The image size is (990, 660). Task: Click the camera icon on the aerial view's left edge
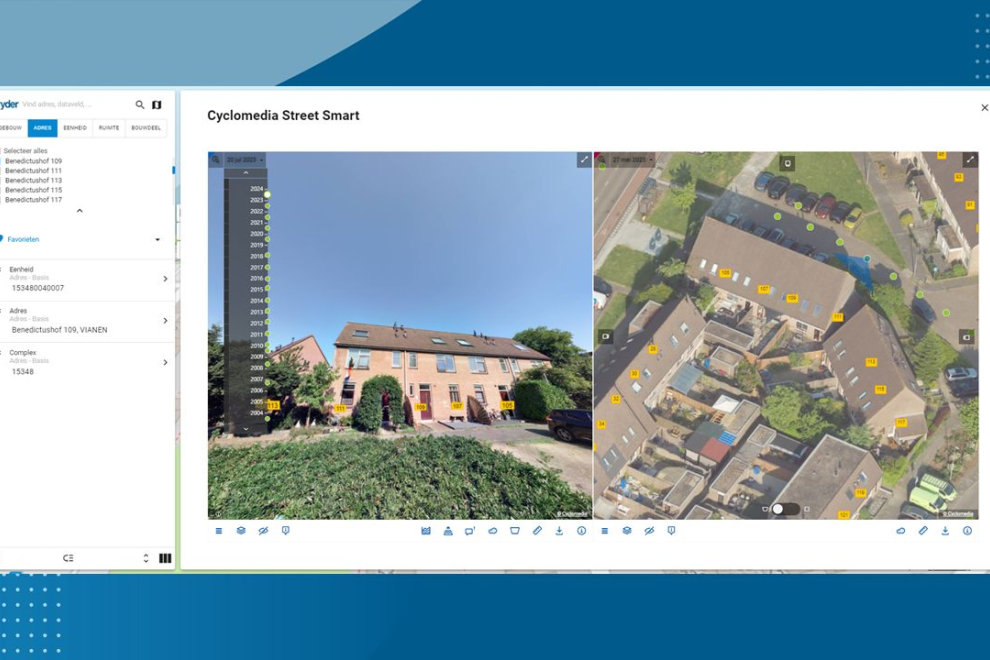click(x=605, y=337)
